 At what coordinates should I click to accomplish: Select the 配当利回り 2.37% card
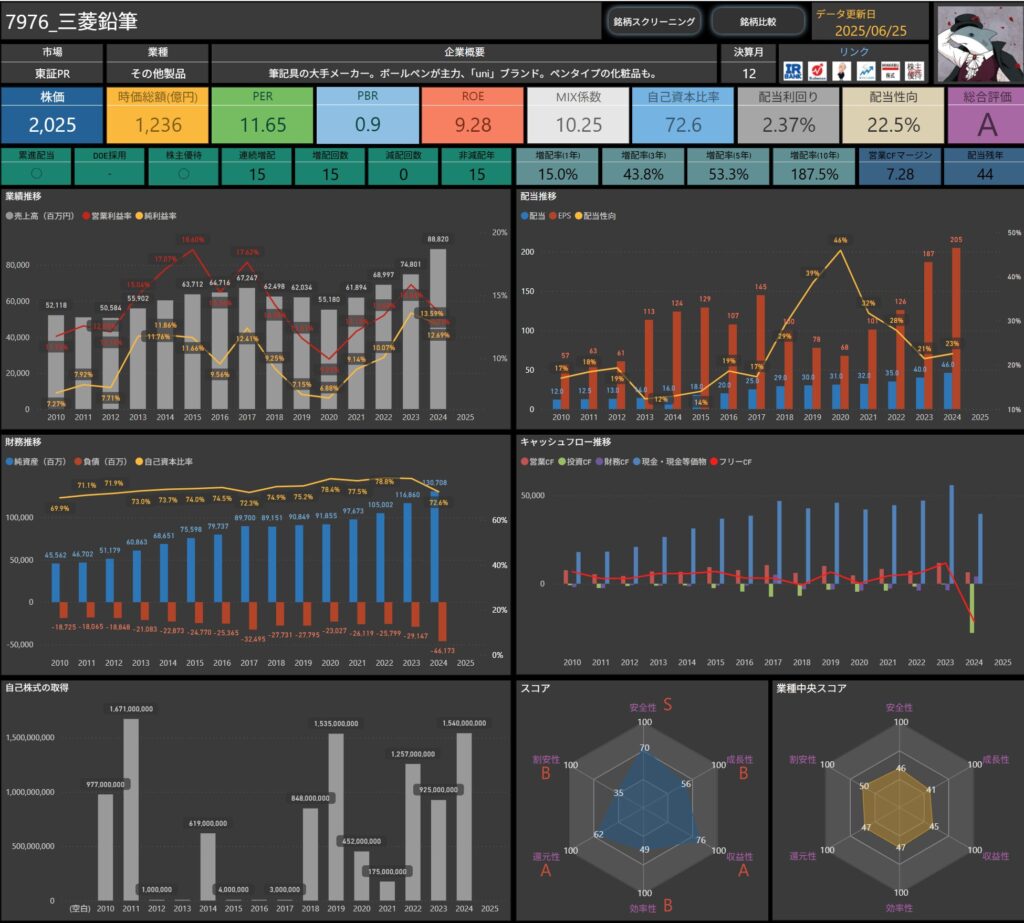coord(788,115)
